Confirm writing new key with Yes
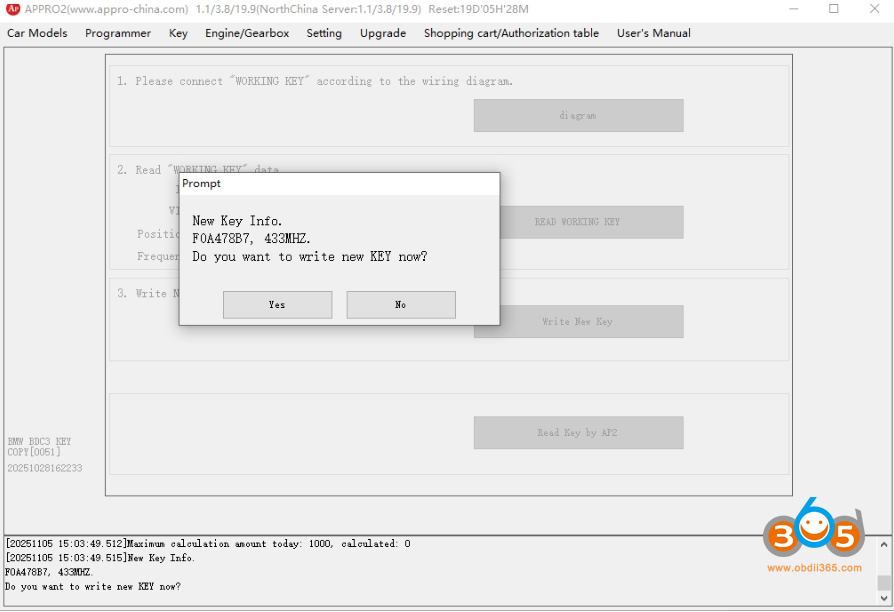This screenshot has height=612, width=894. point(277,305)
